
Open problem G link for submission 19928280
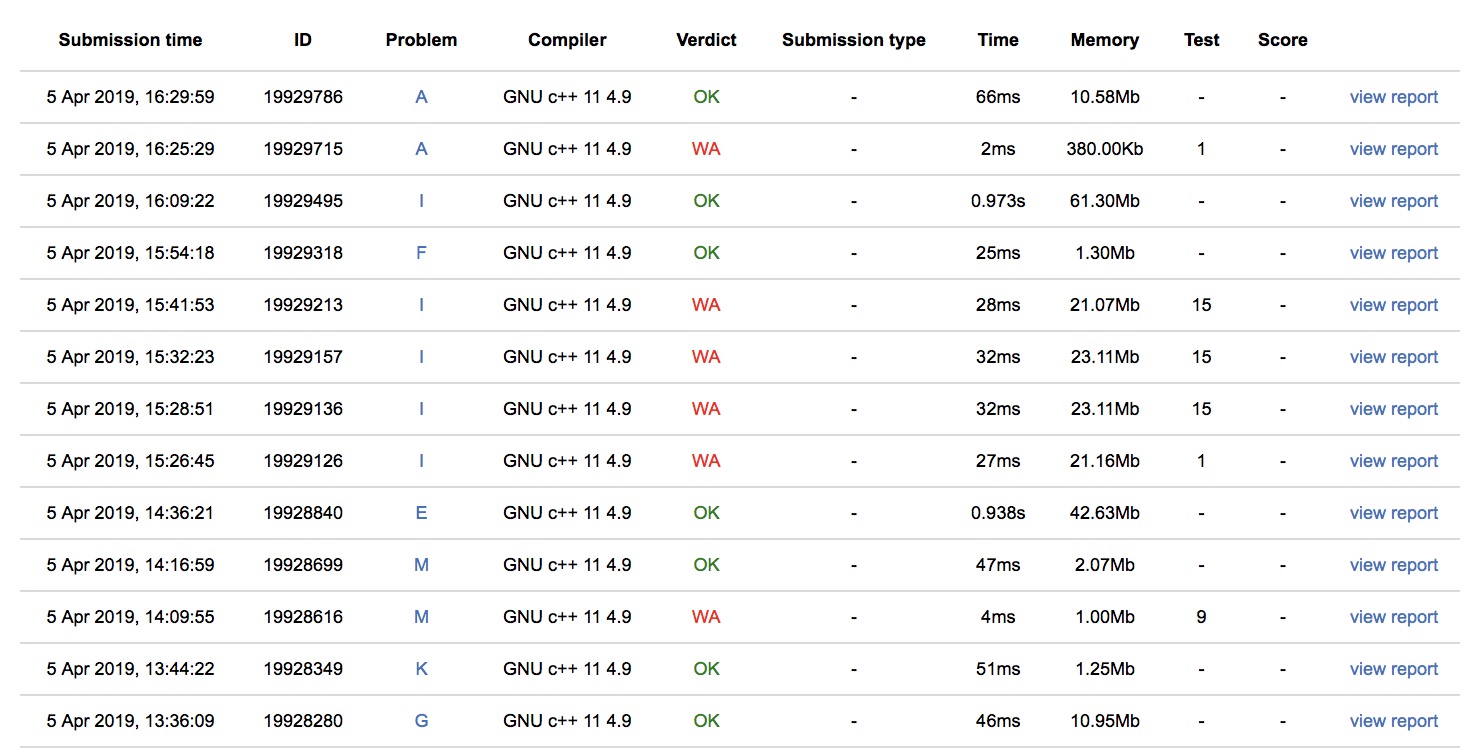[x=421, y=721]
